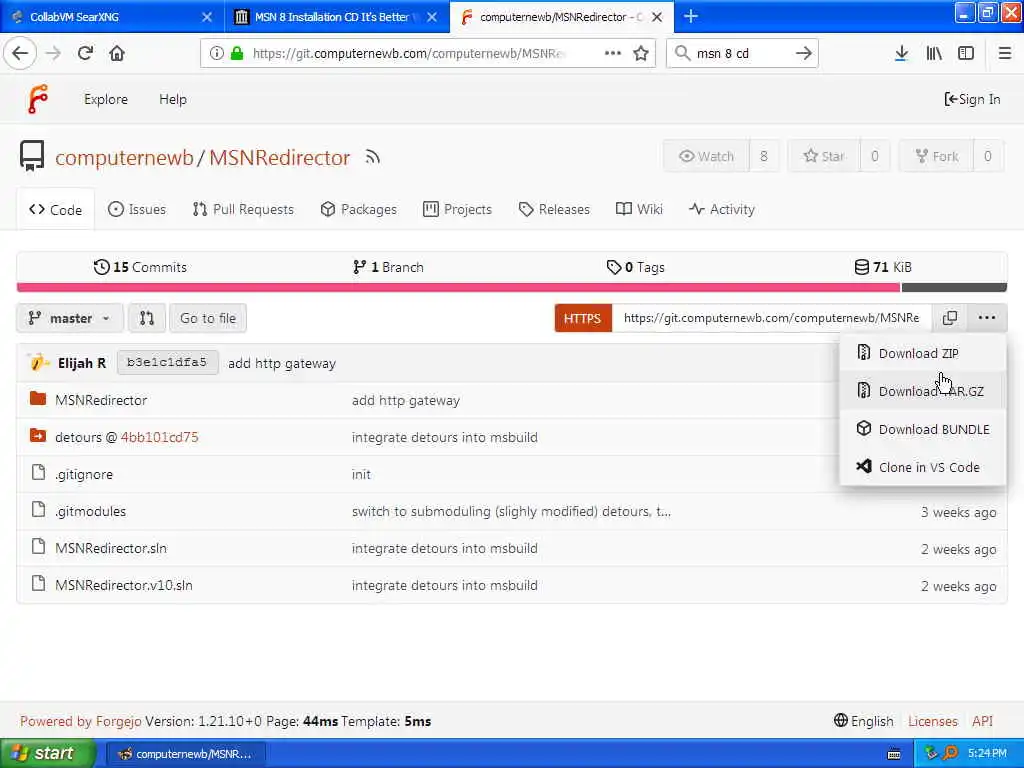This screenshot has height=768, width=1024.
Task: Expand the master branch dropdown
Action: (69, 318)
